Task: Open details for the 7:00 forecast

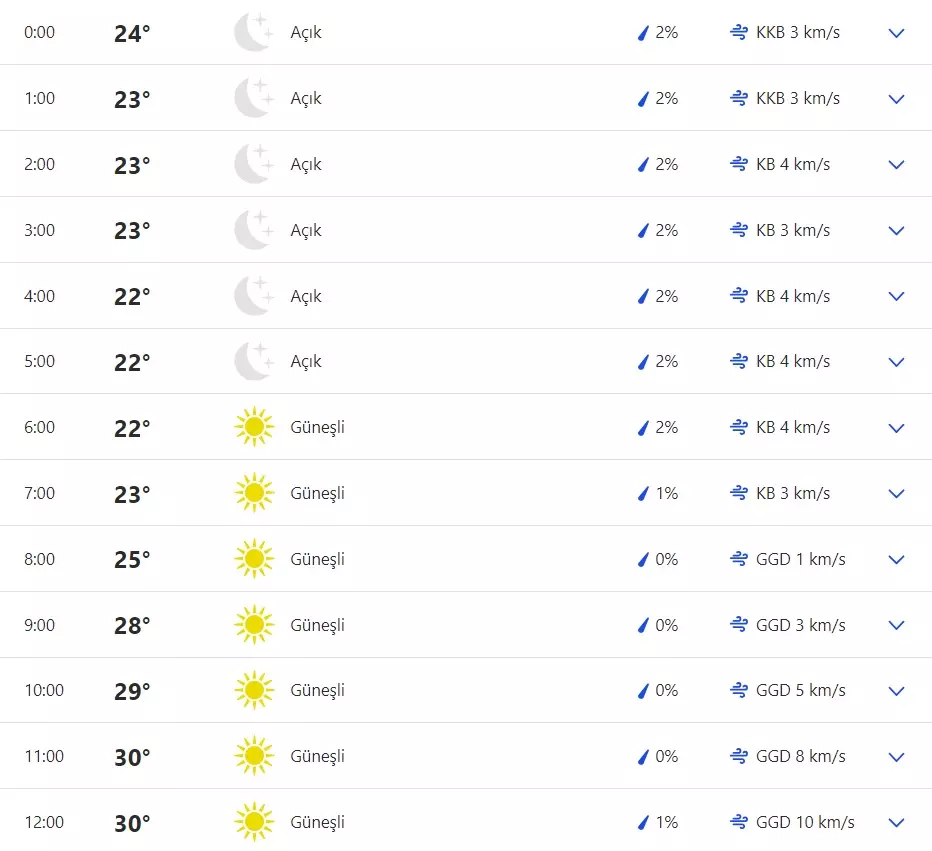Action: click(x=896, y=494)
